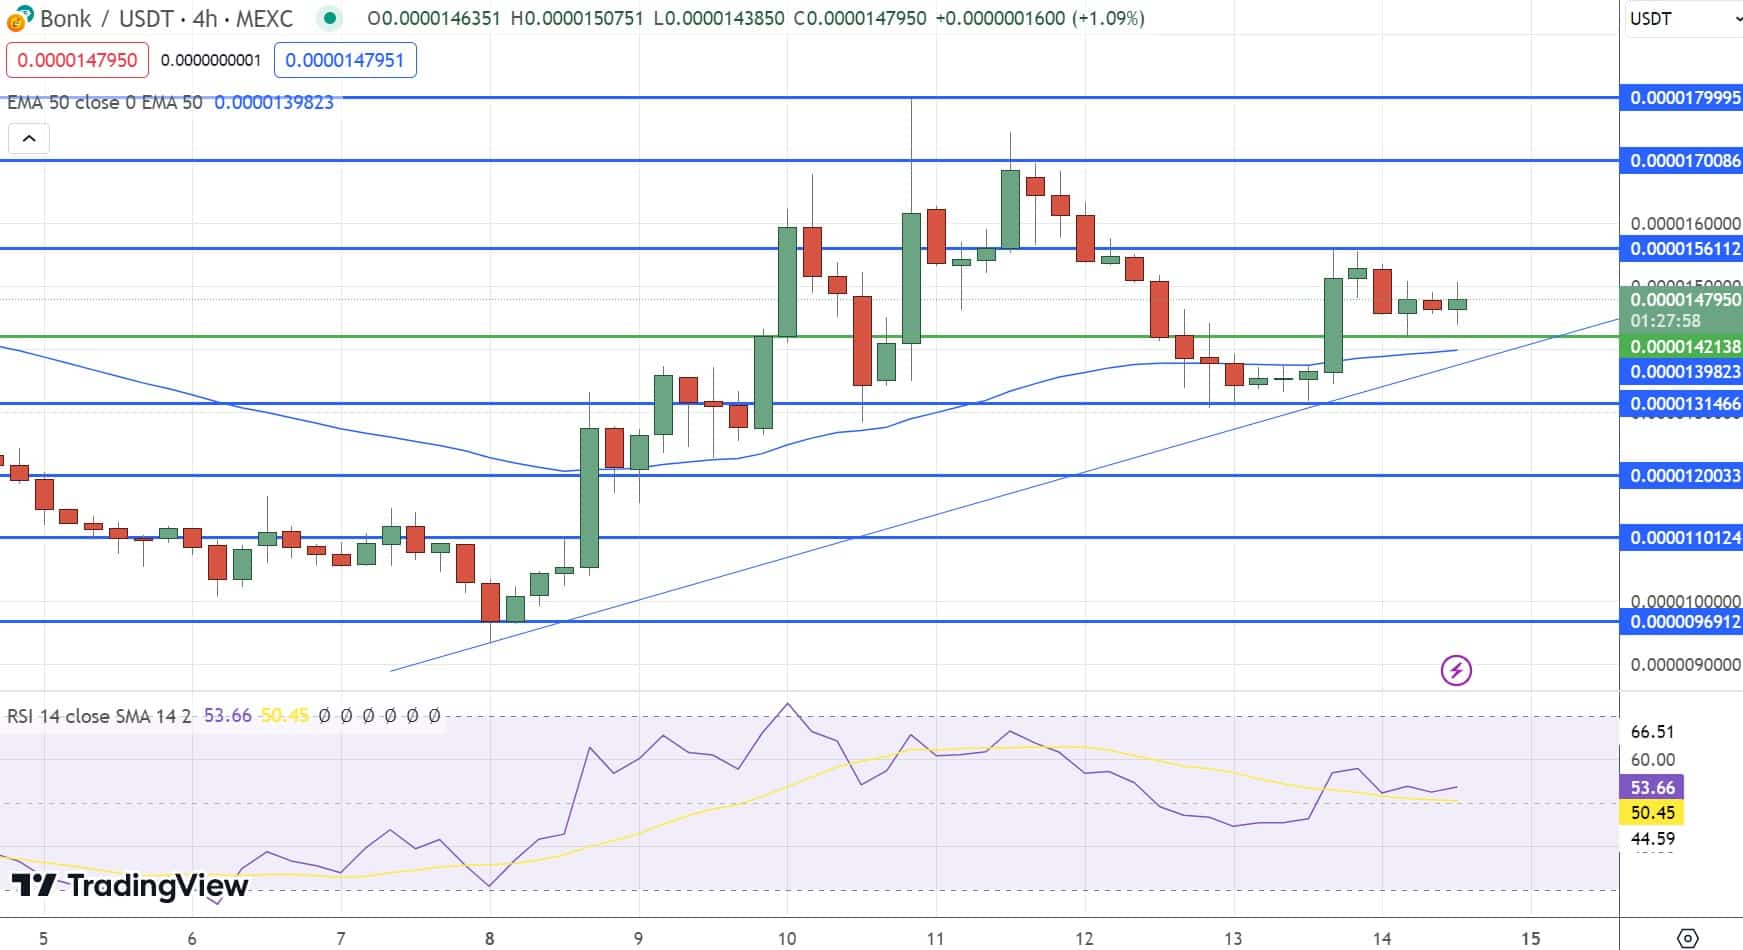Click the green market status dot

[330, 18]
